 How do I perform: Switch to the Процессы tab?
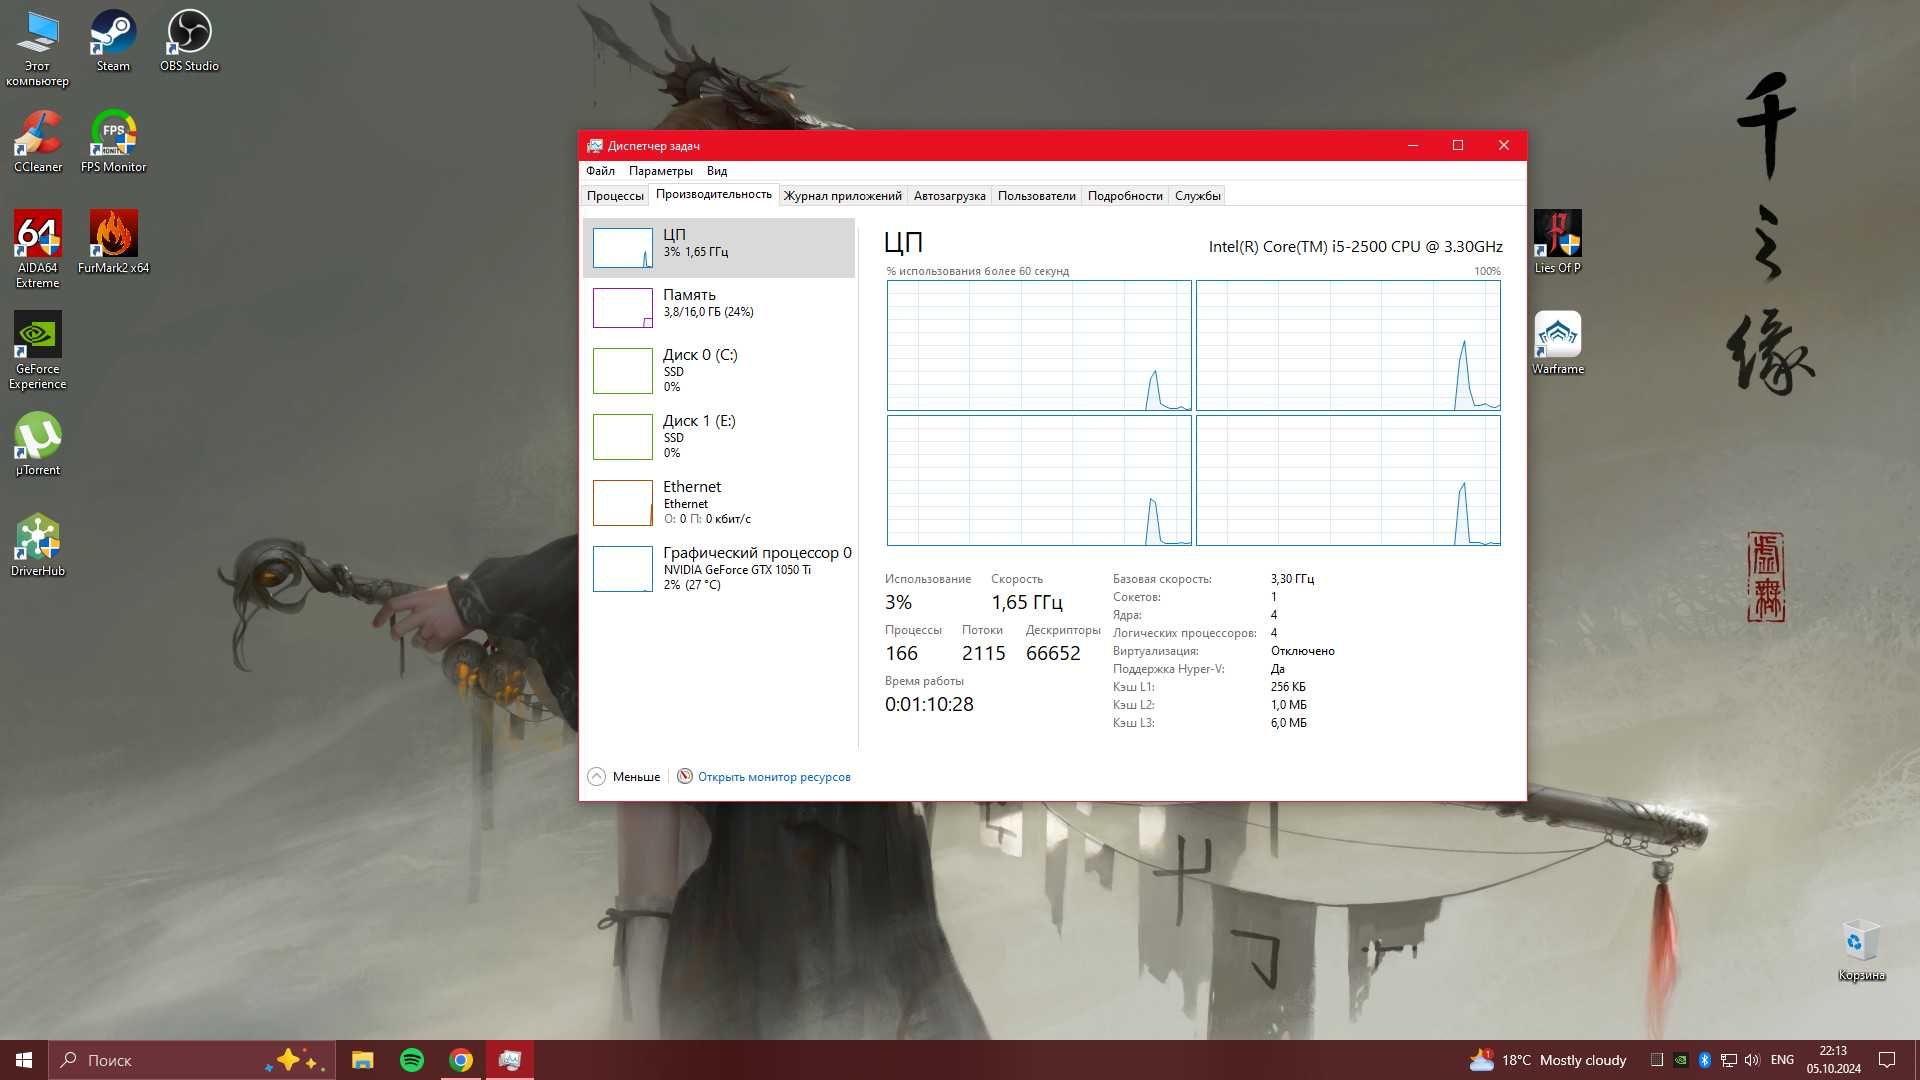[x=615, y=196]
